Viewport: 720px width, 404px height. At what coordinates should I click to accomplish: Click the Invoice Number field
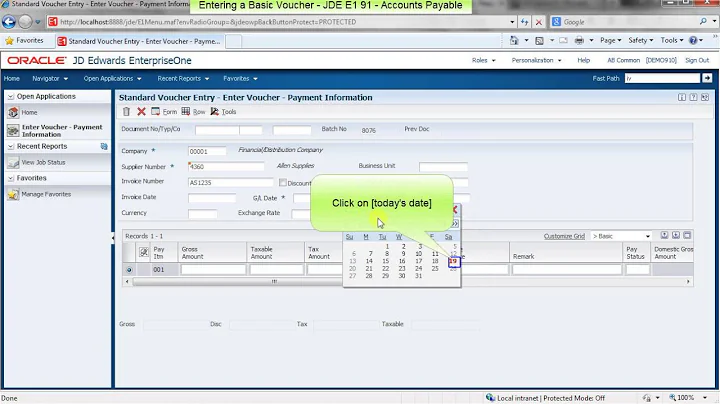coord(230,183)
